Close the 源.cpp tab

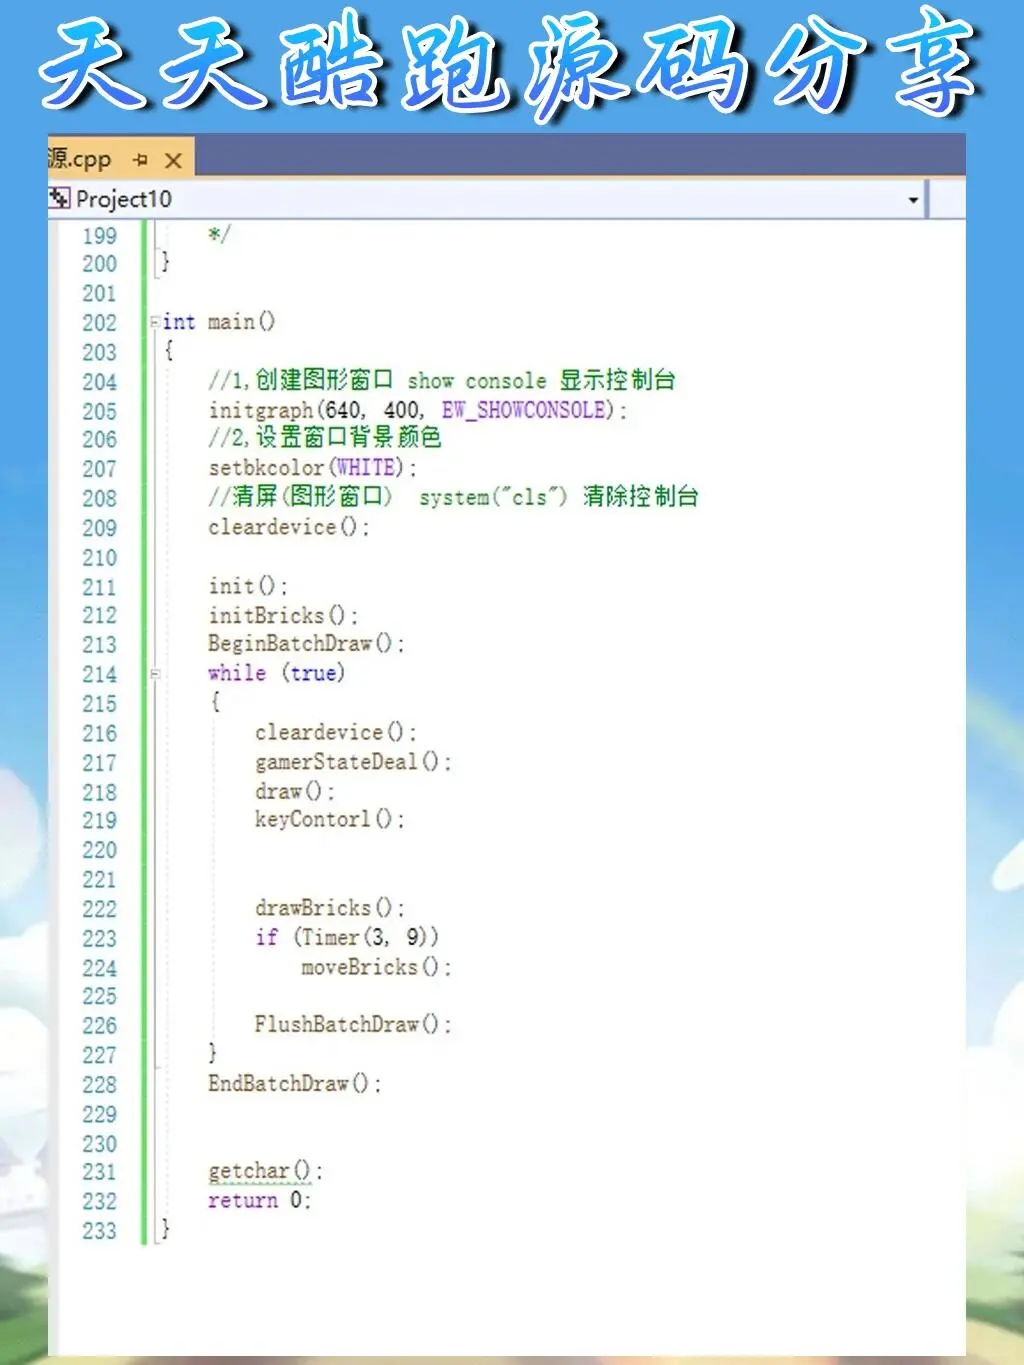click(x=173, y=160)
